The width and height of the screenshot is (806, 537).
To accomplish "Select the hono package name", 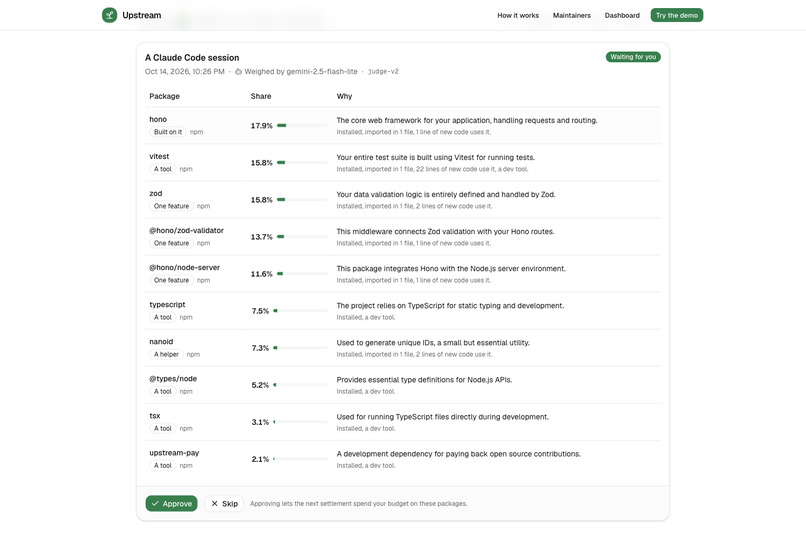I will (158, 119).
